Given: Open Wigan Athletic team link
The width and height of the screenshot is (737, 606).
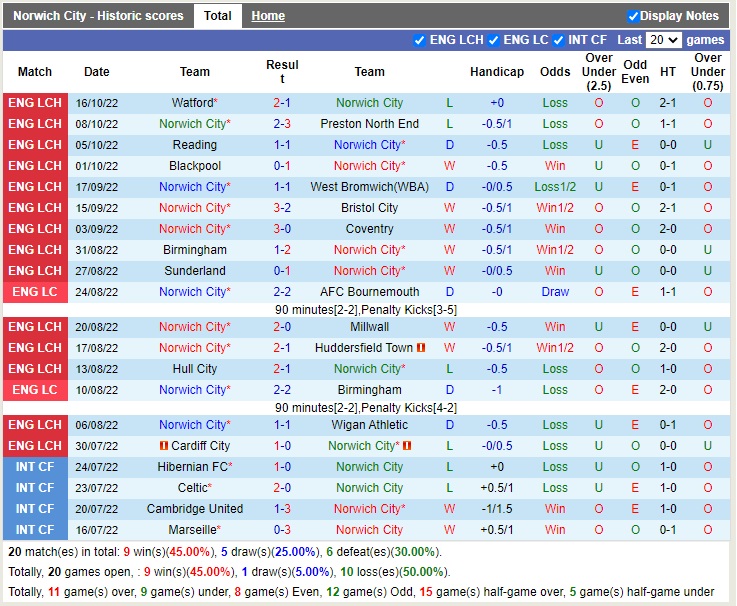Looking at the screenshot, I should [369, 425].
